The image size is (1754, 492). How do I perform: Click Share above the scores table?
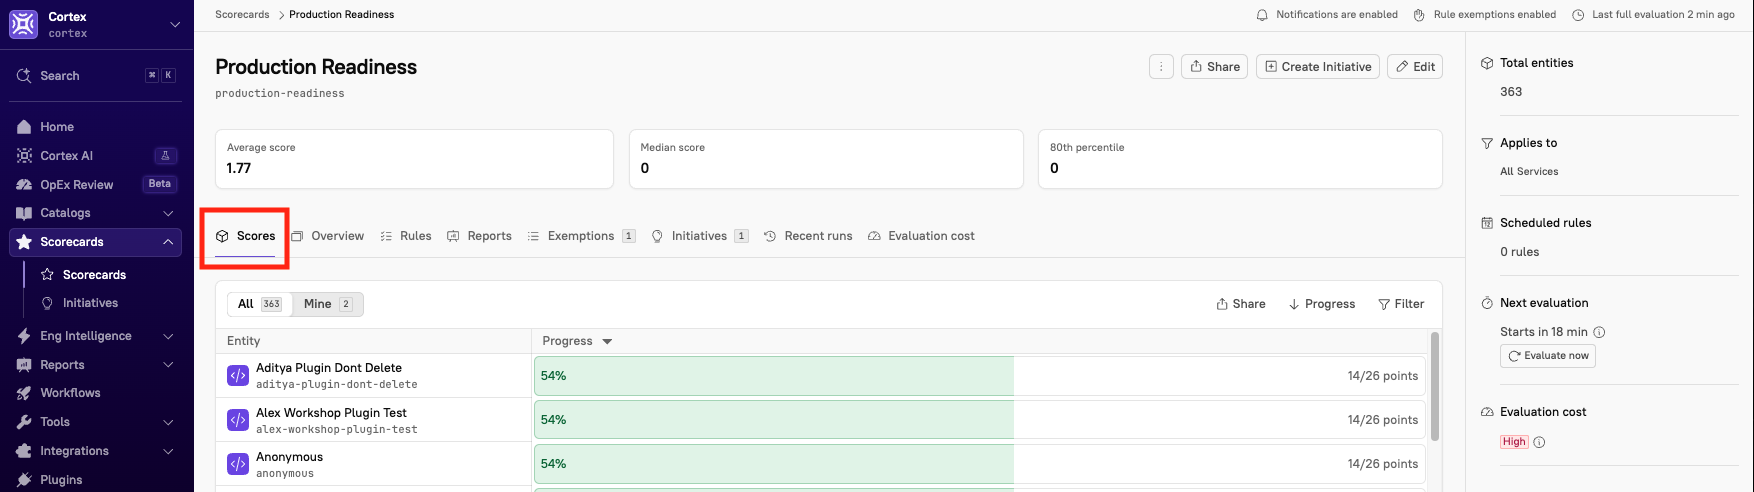1241,304
